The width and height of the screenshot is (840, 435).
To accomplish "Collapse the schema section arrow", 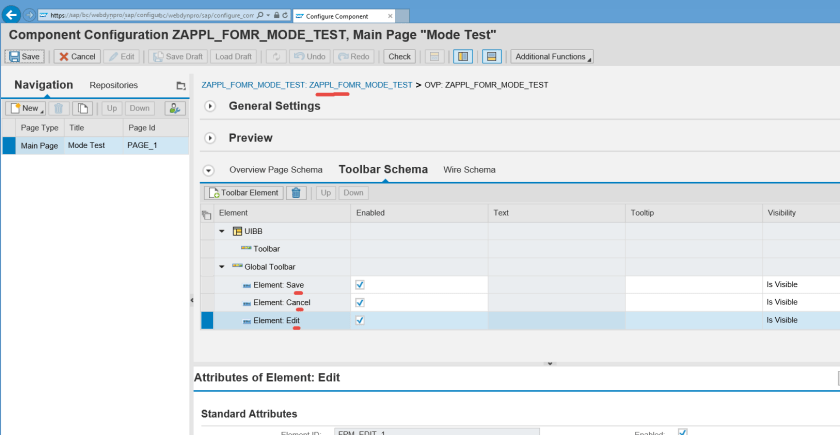I will (x=209, y=170).
